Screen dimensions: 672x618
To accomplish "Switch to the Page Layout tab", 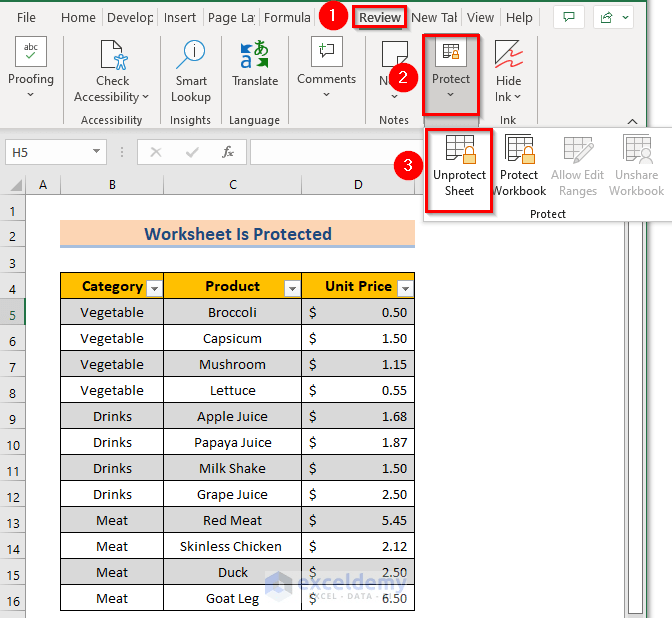I will point(231,18).
